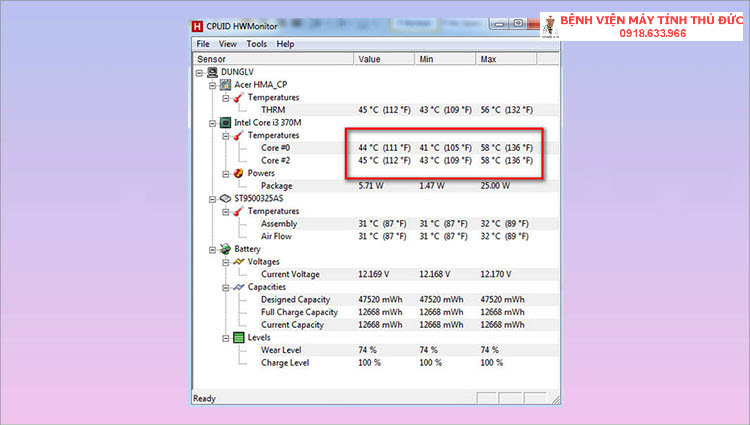
Task: Click the Capacities graph icon
Action: click(x=238, y=287)
